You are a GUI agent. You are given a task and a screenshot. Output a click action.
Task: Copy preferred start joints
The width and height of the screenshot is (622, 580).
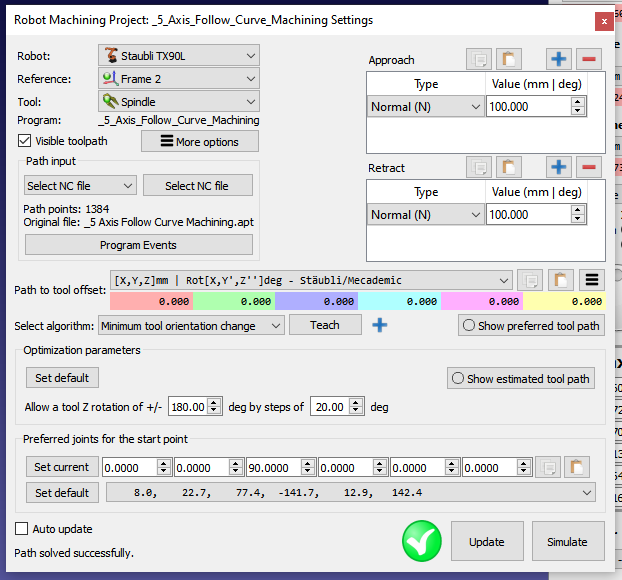[548, 467]
